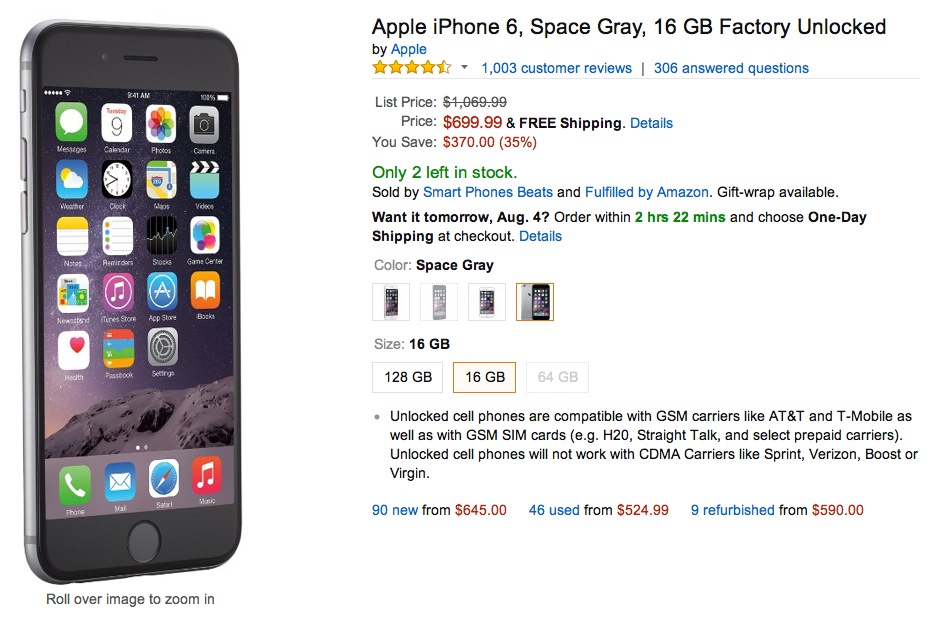The width and height of the screenshot is (936, 642).
Task: Visit the Apple brand link
Action: coord(408,49)
